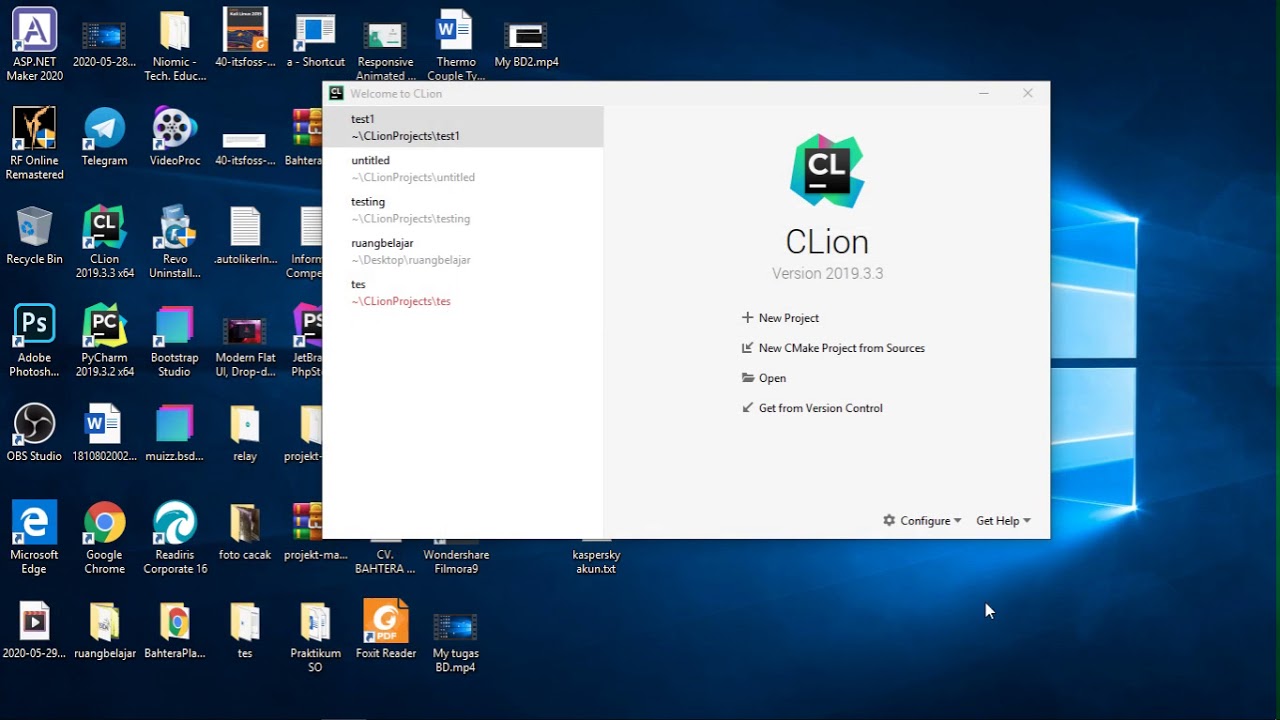This screenshot has height=720, width=1280.
Task: Select CLion 2019.3.3 x64 desktop shortcut
Action: (x=104, y=243)
